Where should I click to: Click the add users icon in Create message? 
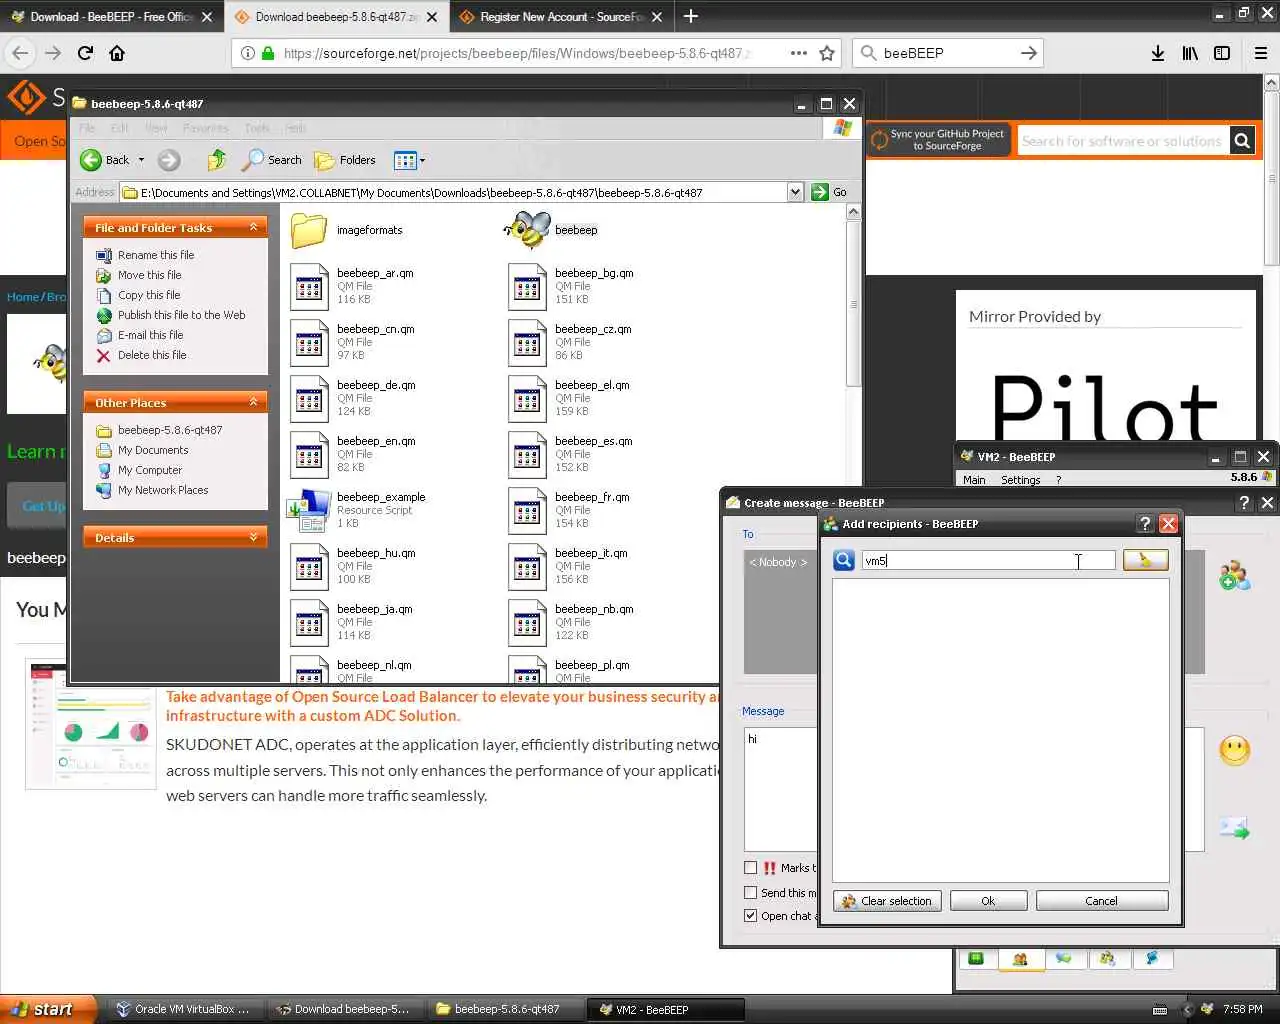tap(1234, 574)
